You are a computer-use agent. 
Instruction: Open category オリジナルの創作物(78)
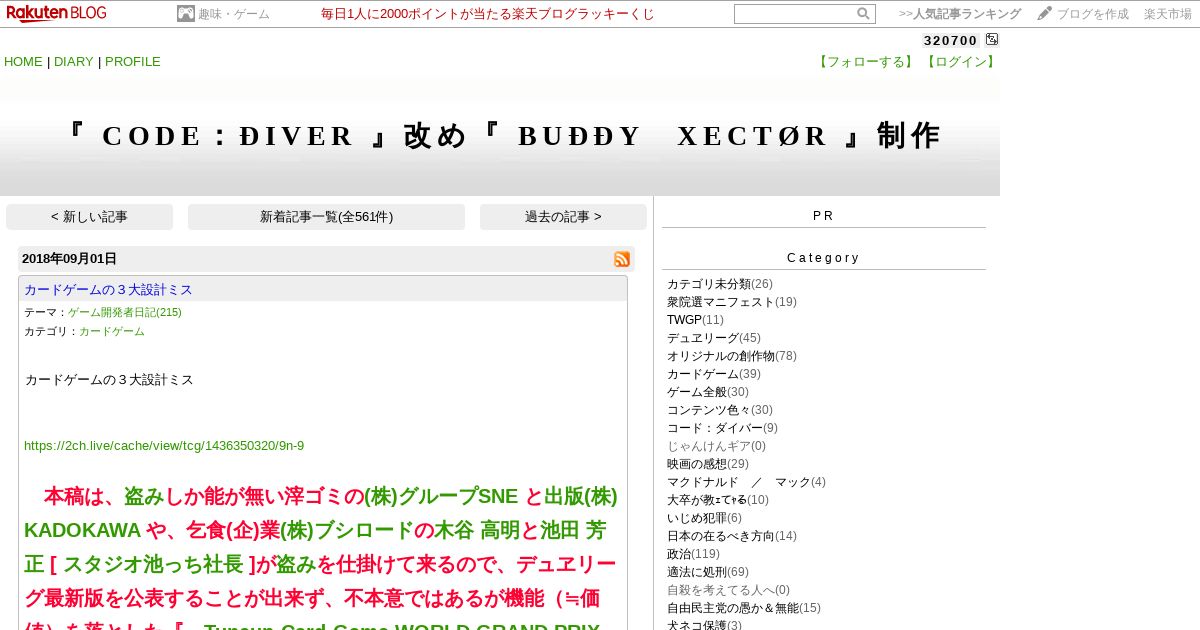coord(732,356)
